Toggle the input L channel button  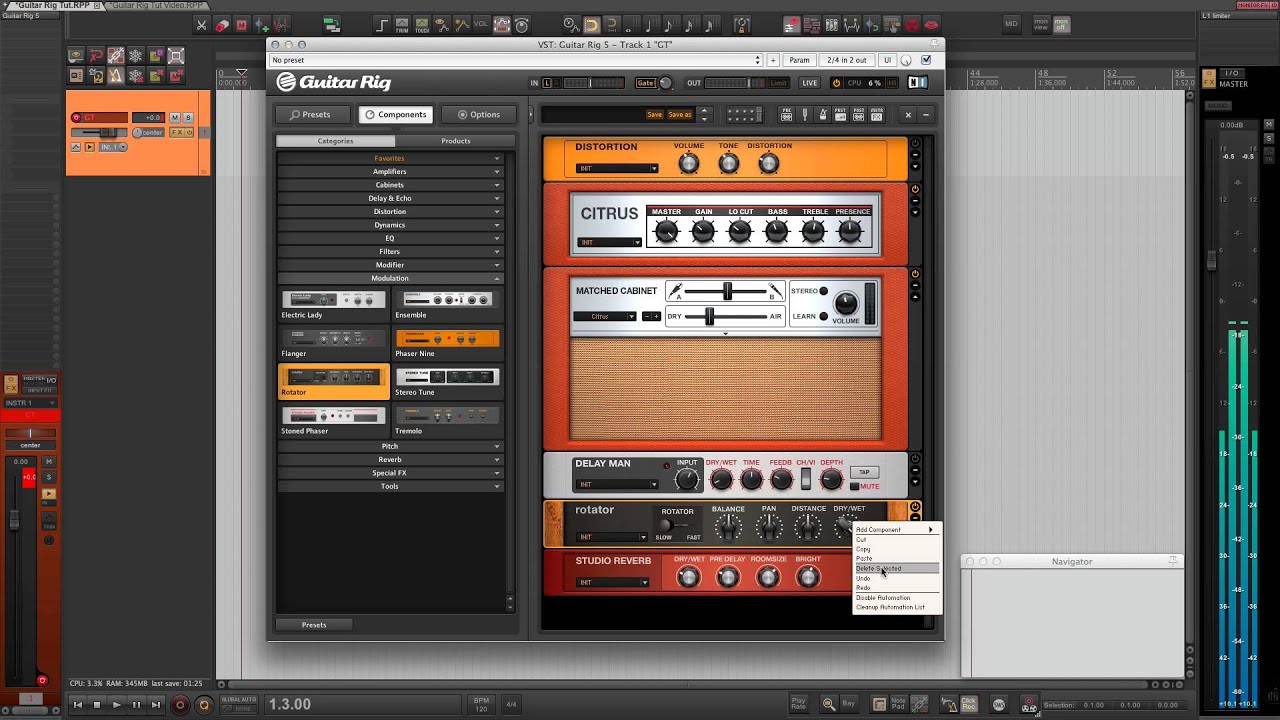pyautogui.click(x=547, y=83)
